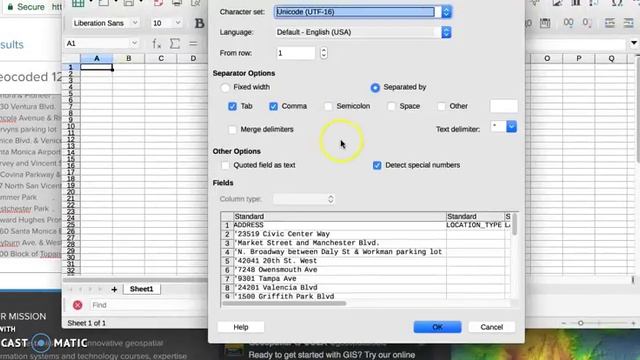640x360 pixels.
Task: Open the Text delimiter dropdown
Action: 511,127
